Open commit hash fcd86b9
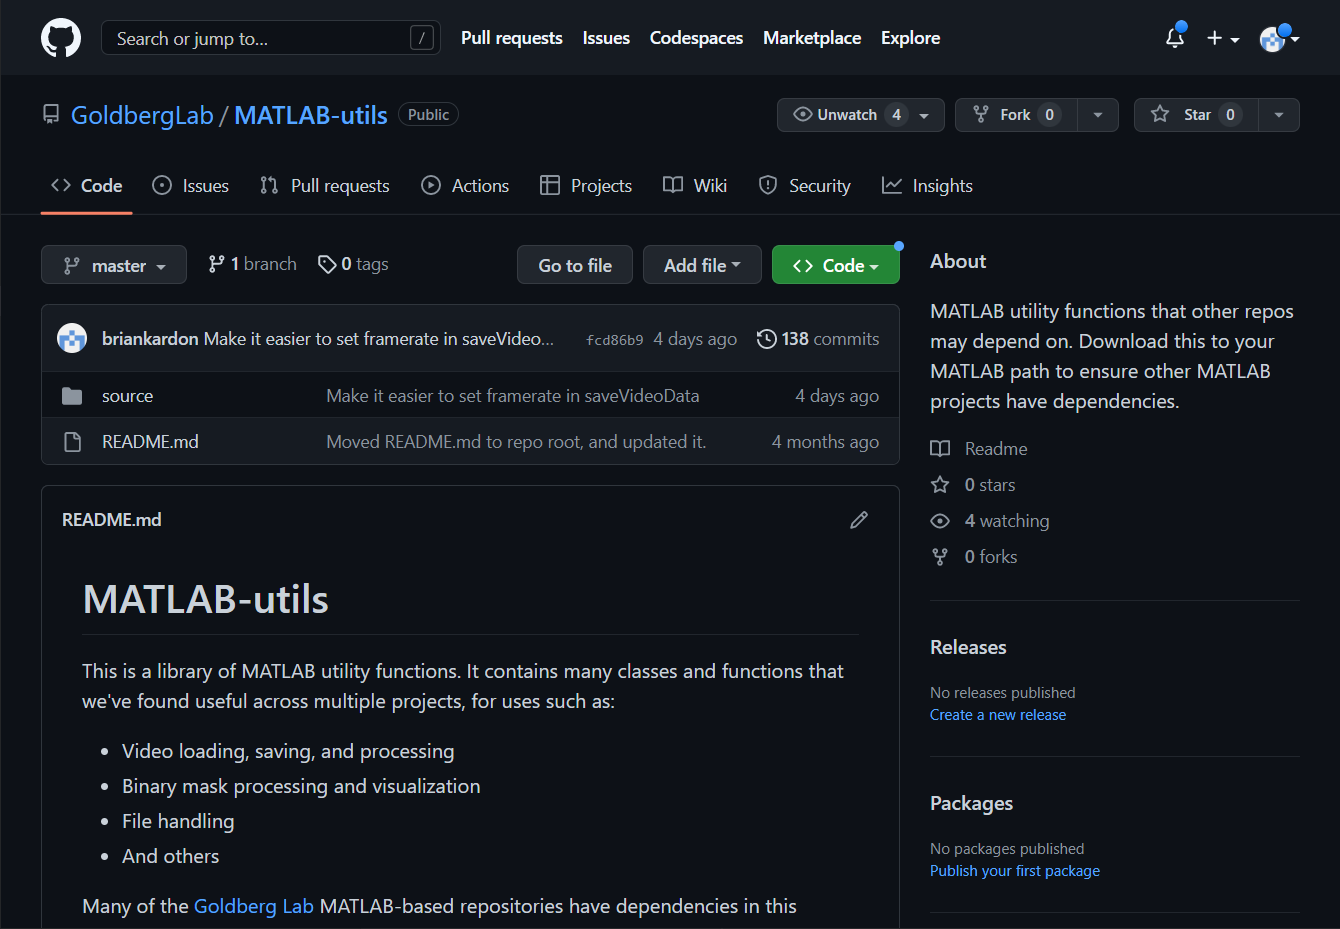This screenshot has height=929, width=1340. [615, 340]
